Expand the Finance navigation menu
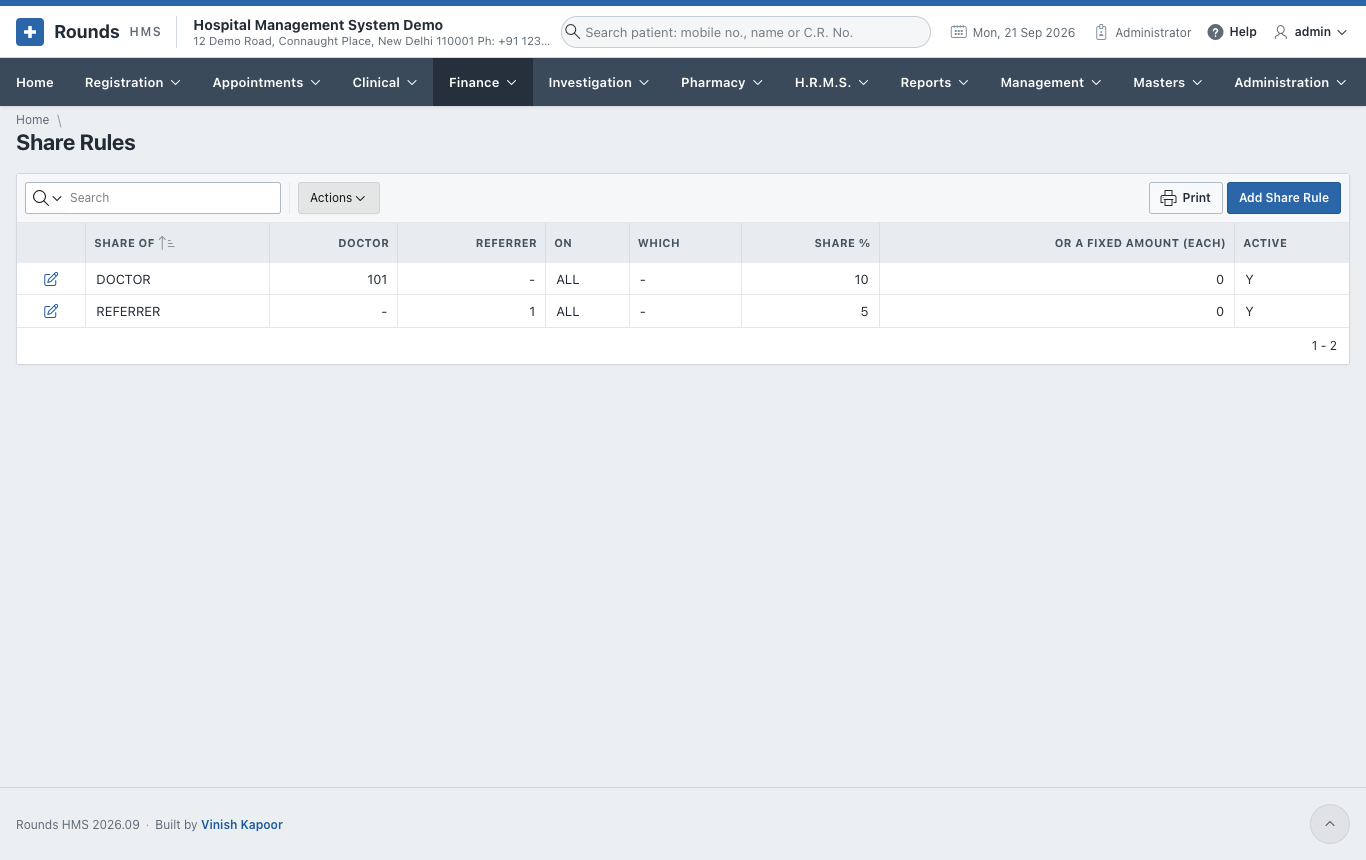The image size is (1366, 860). click(483, 82)
